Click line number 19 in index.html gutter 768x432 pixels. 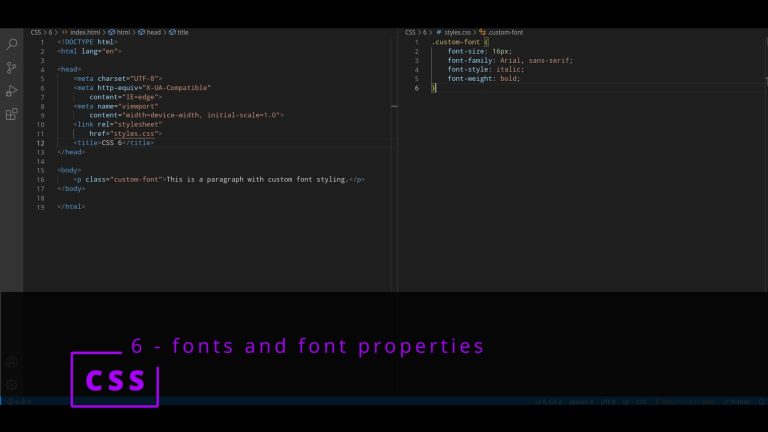pos(40,207)
